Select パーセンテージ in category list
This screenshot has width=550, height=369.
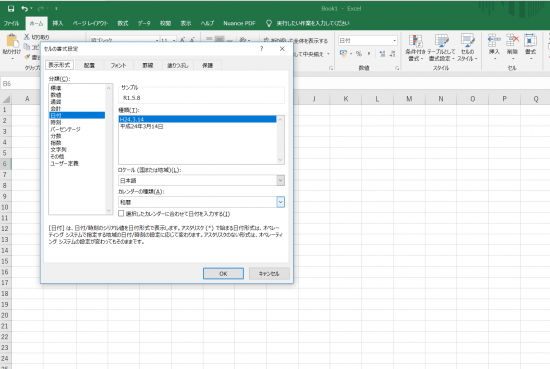77,129
